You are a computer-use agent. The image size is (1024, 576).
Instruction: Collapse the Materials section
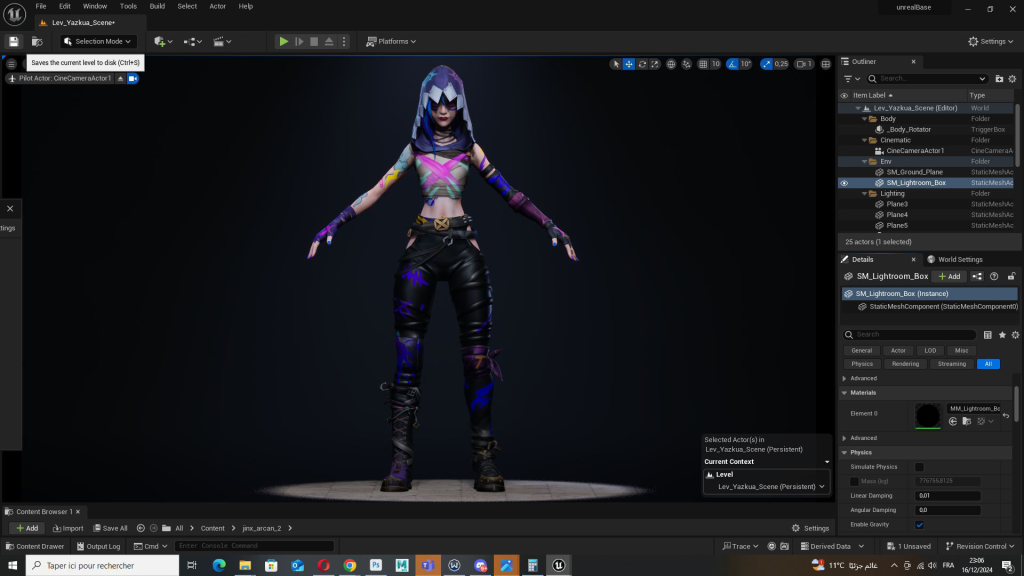coord(844,393)
